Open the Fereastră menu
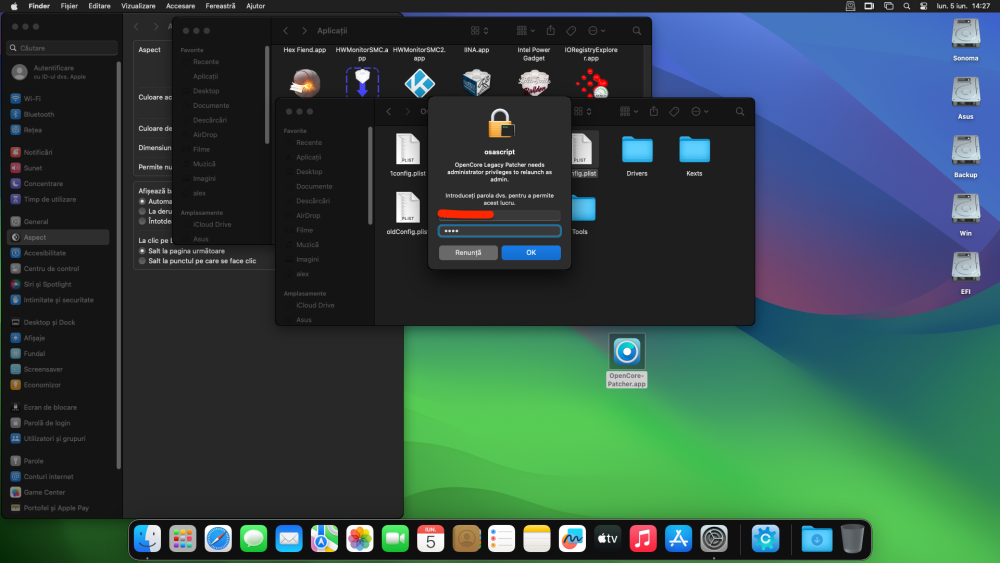This screenshot has width=1000, height=563. (x=220, y=6)
